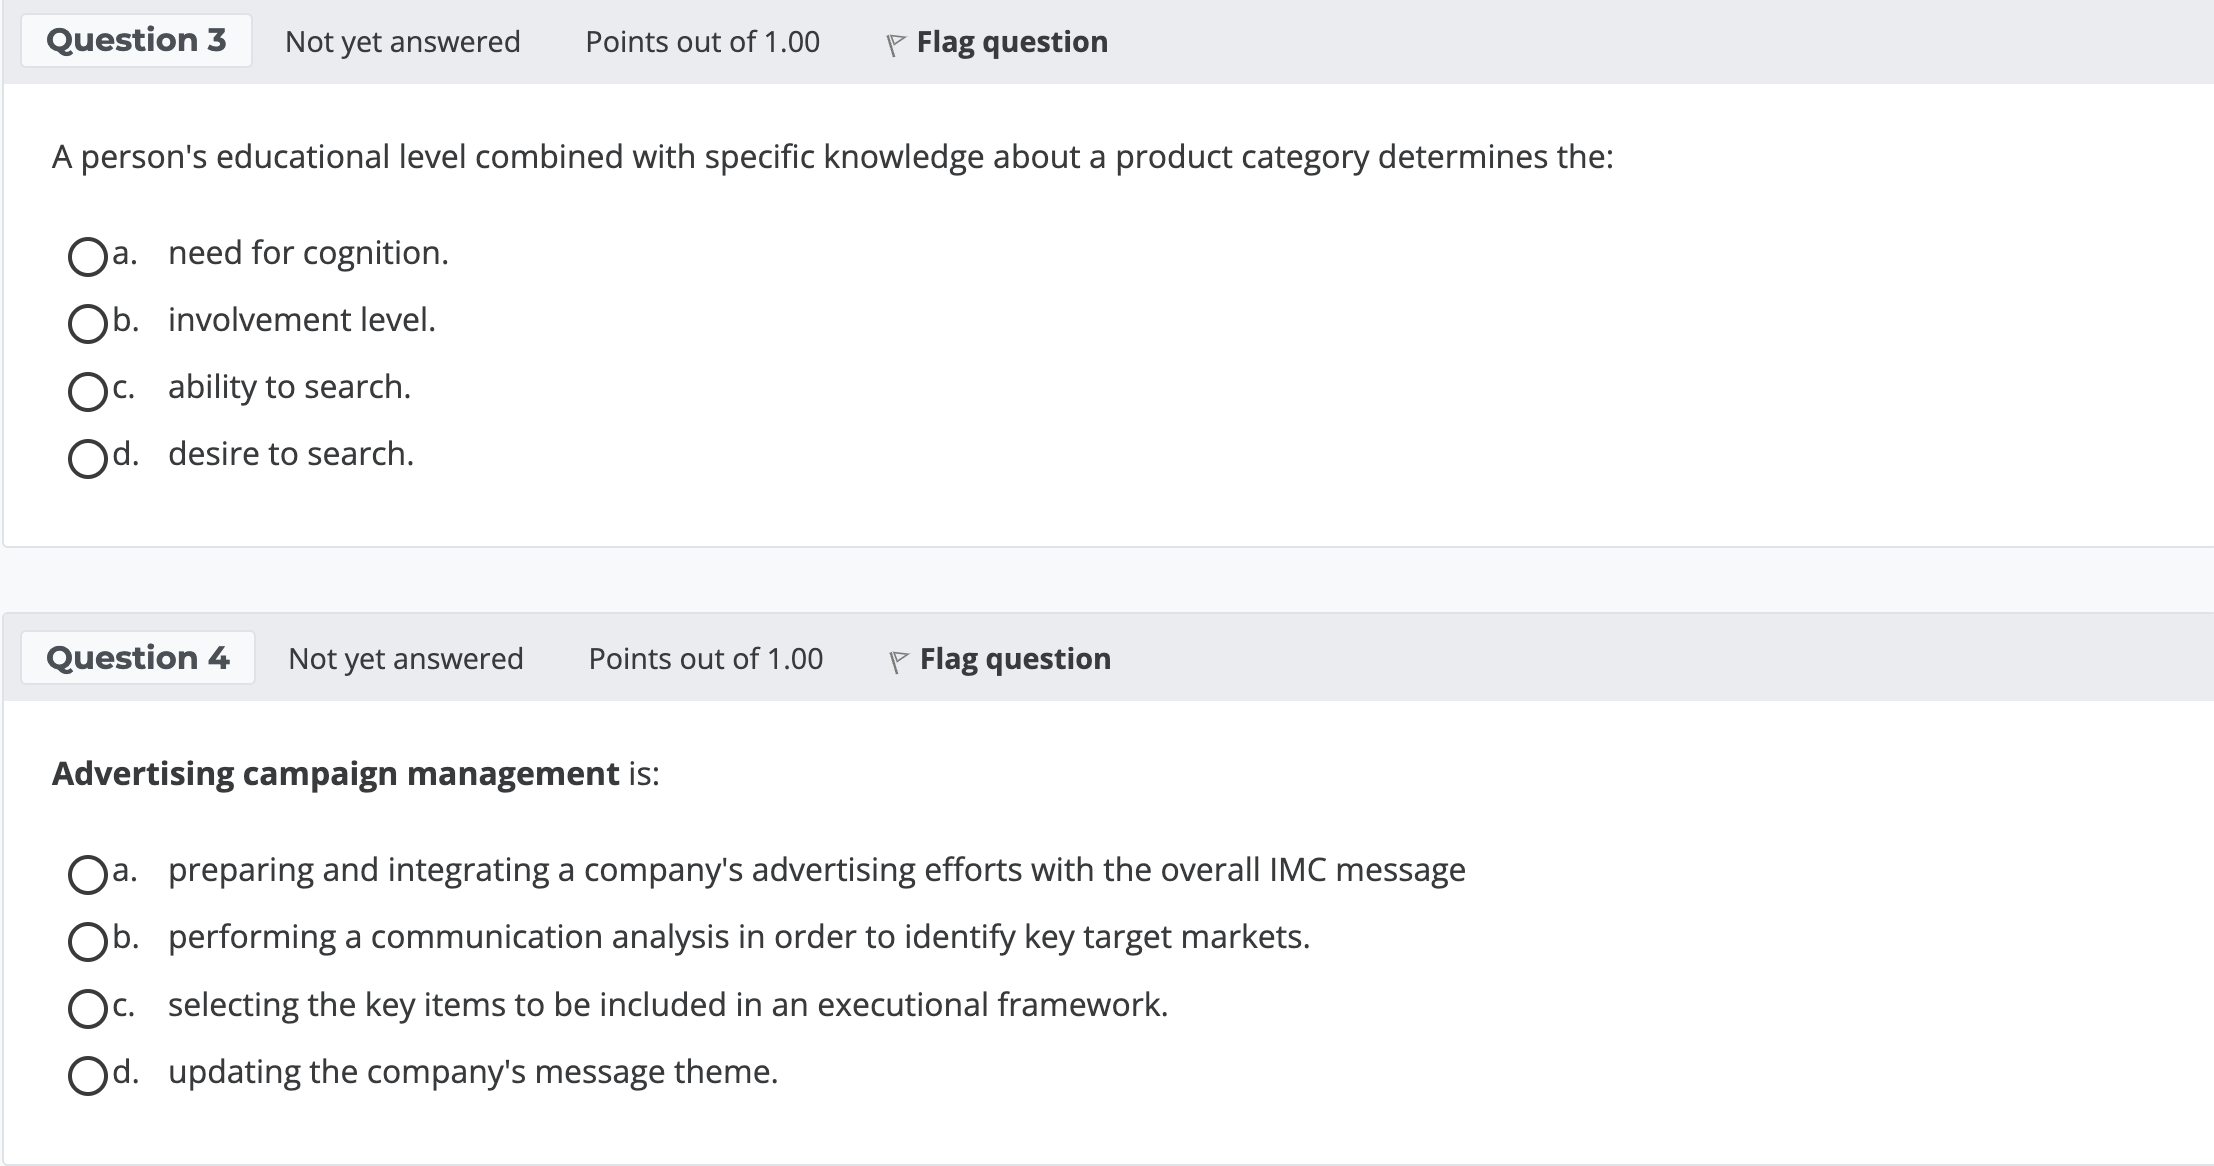
Task: Click 'Flag question' link for Question 3
Action: click(1011, 42)
